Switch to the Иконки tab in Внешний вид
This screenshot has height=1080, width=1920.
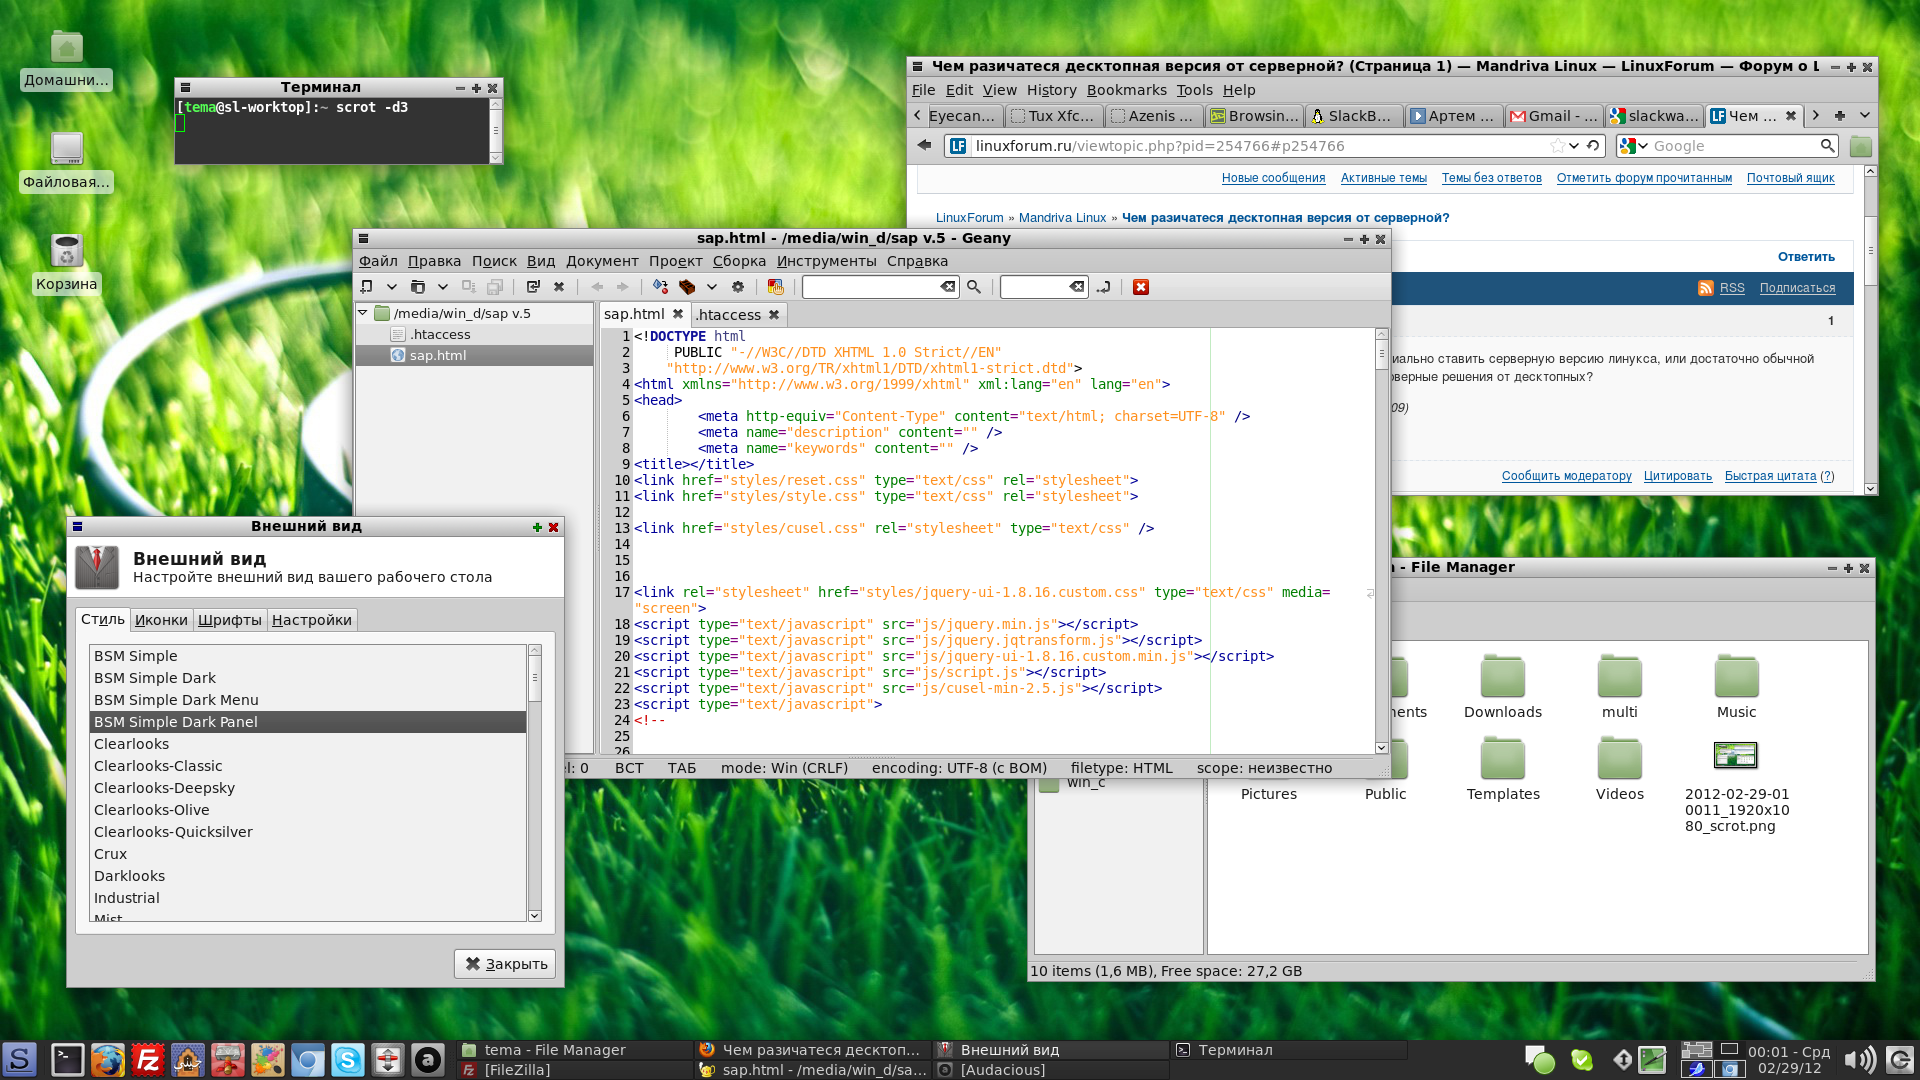pyautogui.click(x=161, y=620)
